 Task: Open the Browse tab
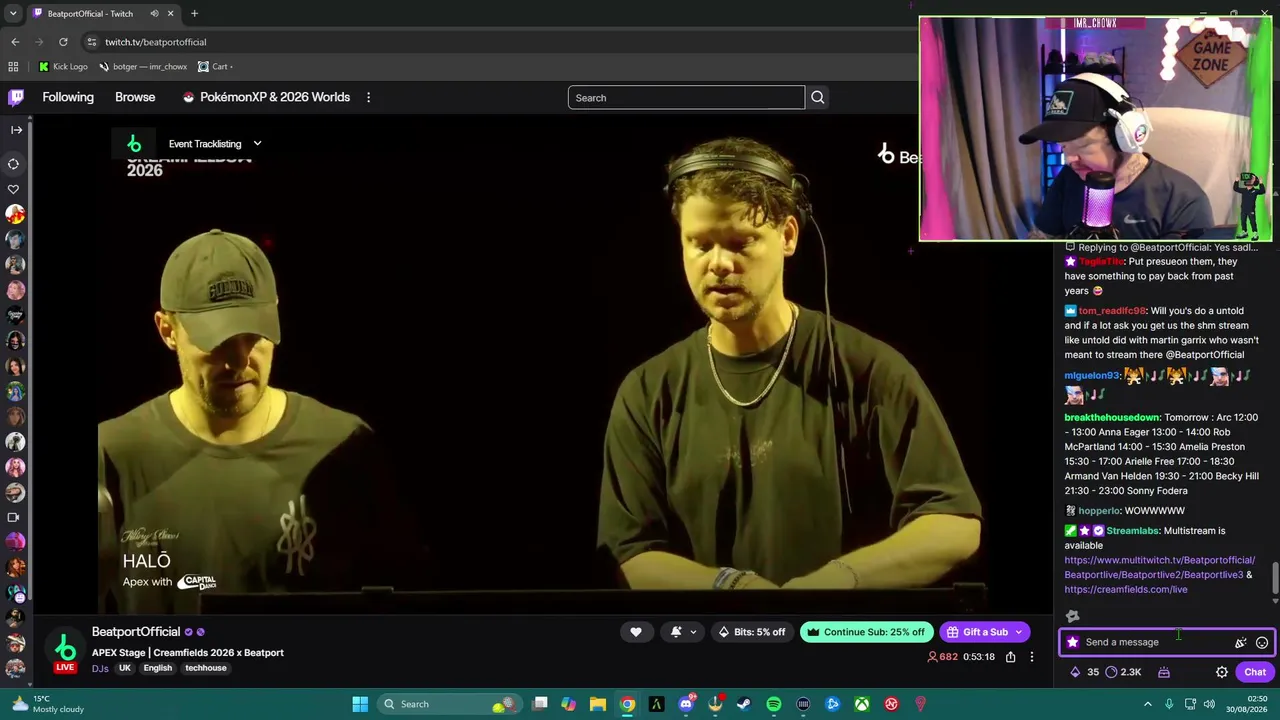point(135,97)
